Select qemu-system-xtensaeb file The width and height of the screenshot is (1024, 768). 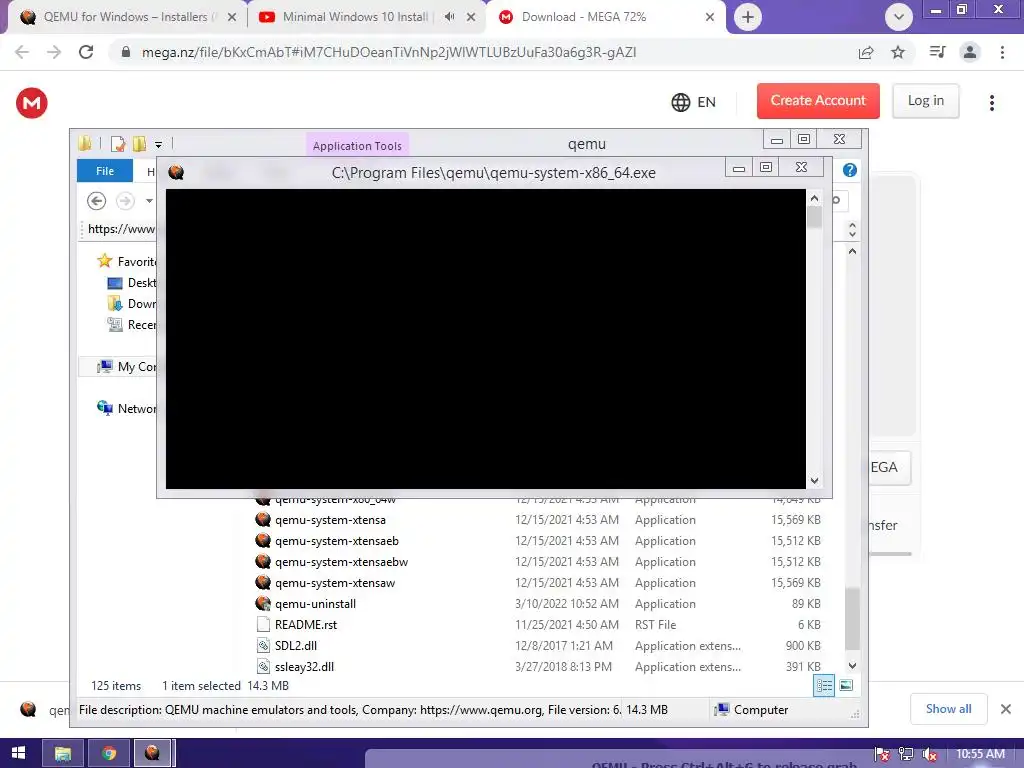coord(336,541)
